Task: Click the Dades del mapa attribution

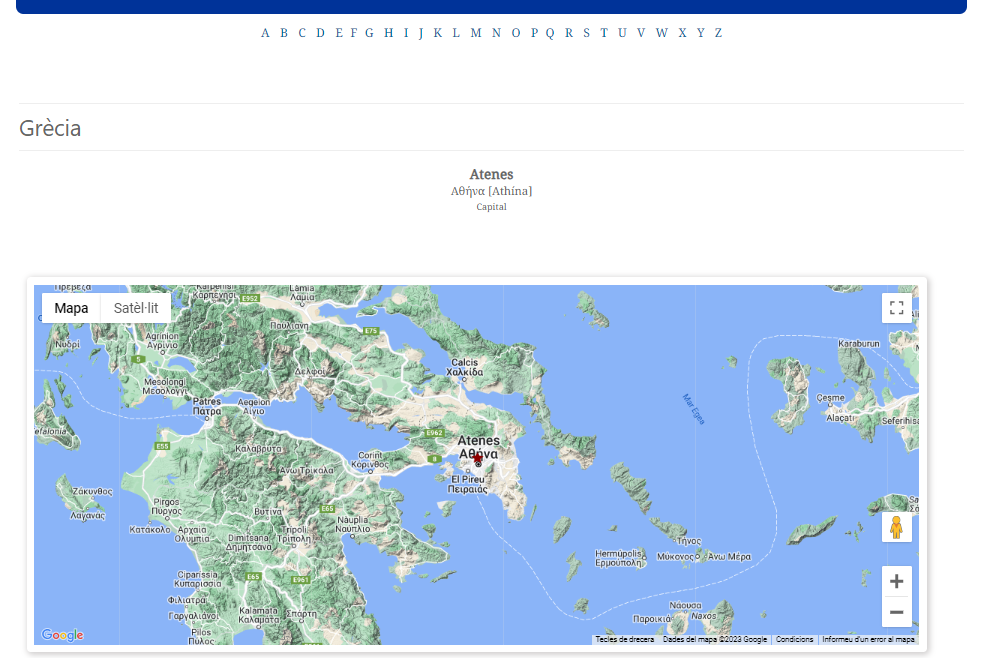Action: coord(714,639)
